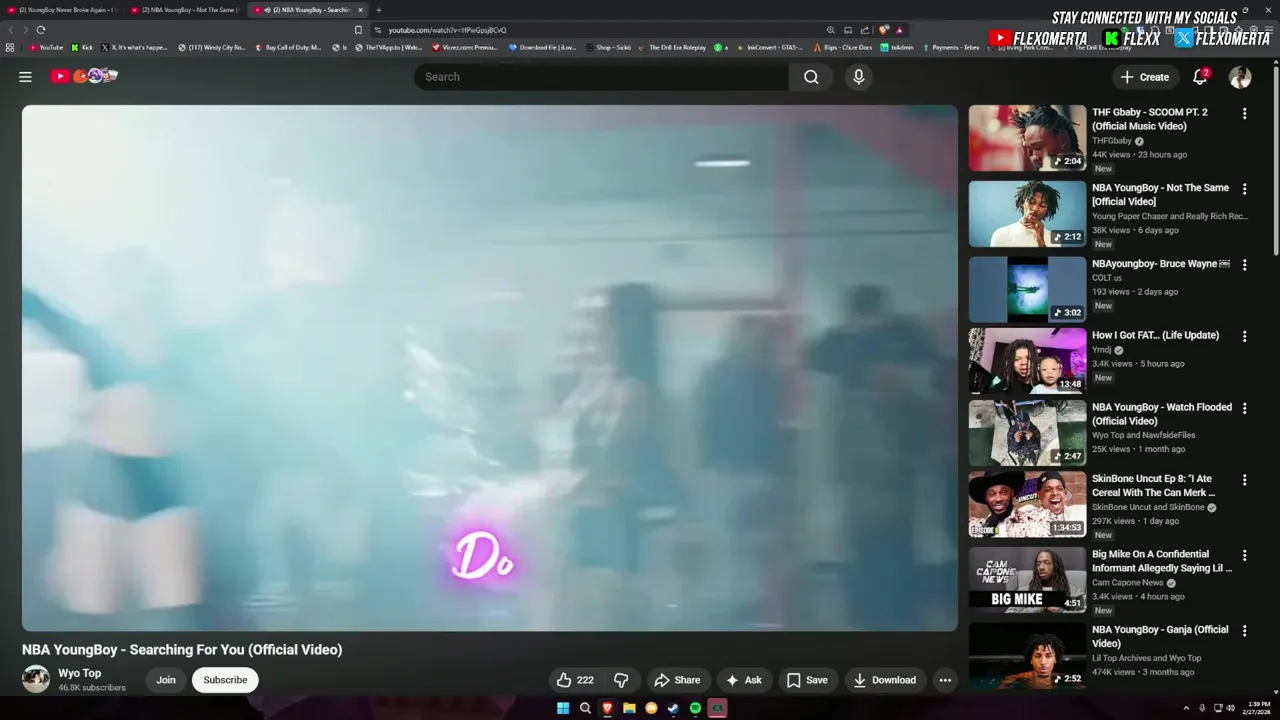Open Big Mike Confidential Informant thumbnail
The height and width of the screenshot is (720, 1280).
[x=1027, y=580]
